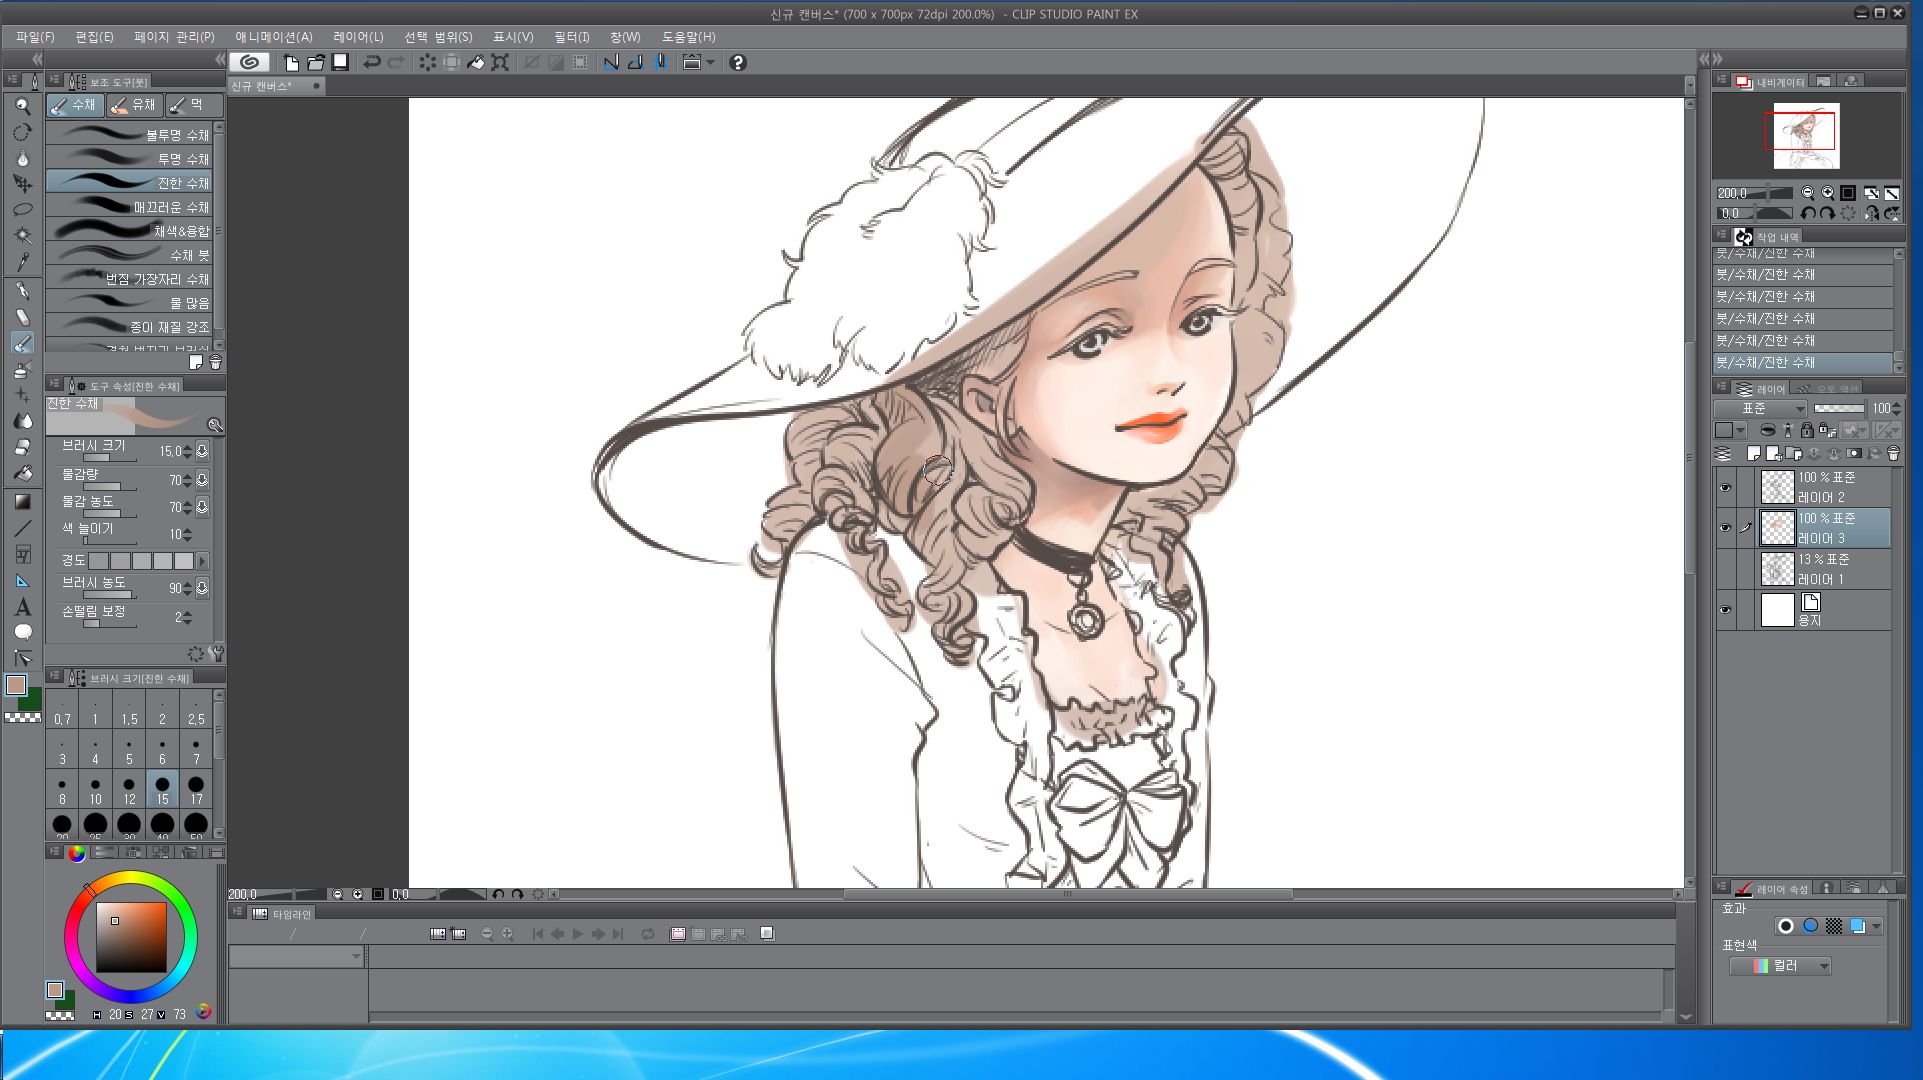Open sub tool panel menu
1923x1080 pixels.
click(55, 81)
